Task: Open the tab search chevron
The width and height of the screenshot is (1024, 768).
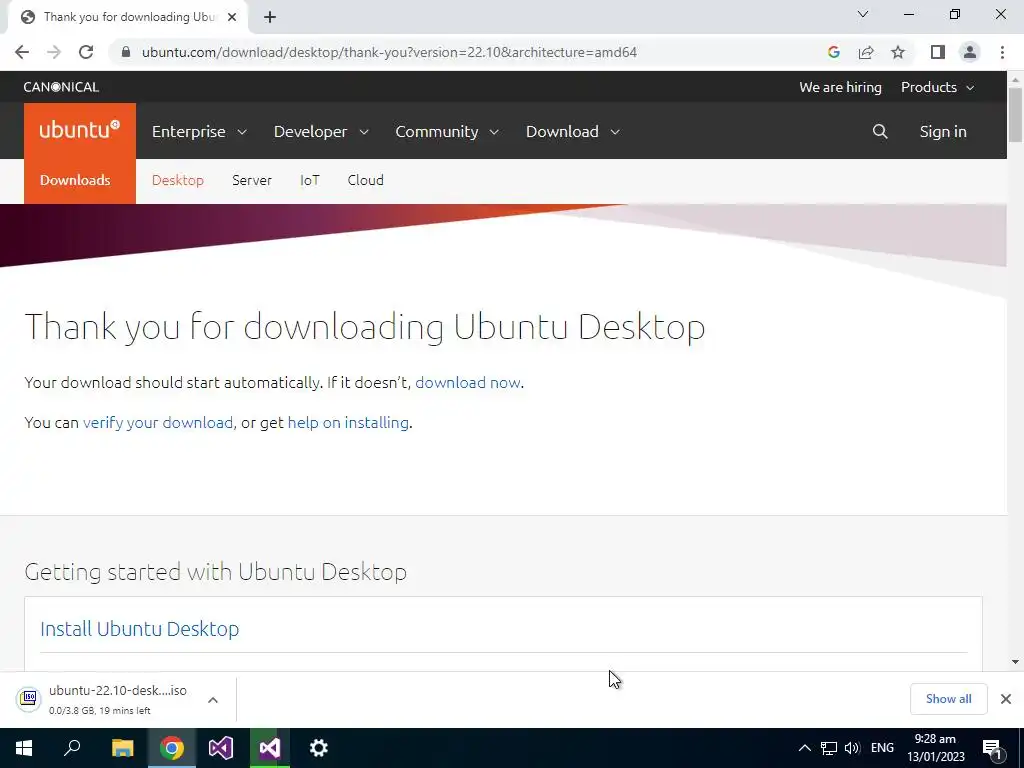Action: click(x=863, y=14)
